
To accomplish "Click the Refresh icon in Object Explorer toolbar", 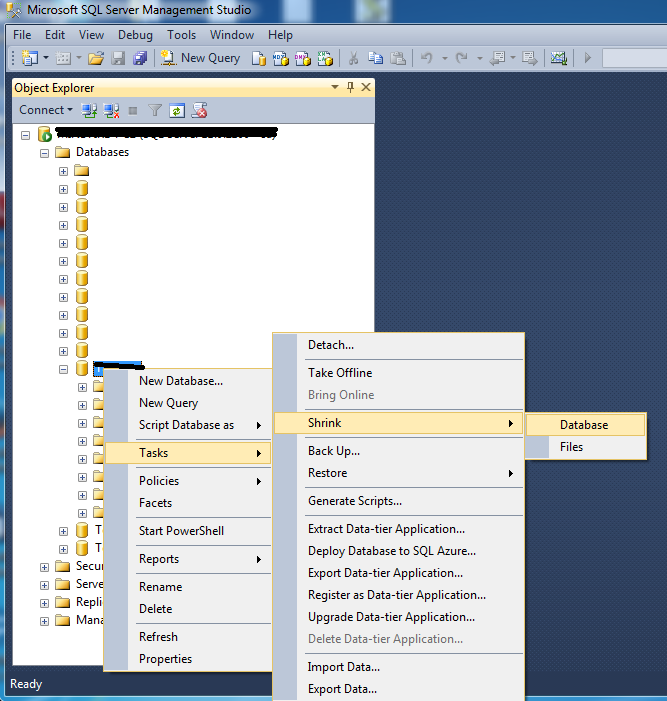I will [x=177, y=110].
